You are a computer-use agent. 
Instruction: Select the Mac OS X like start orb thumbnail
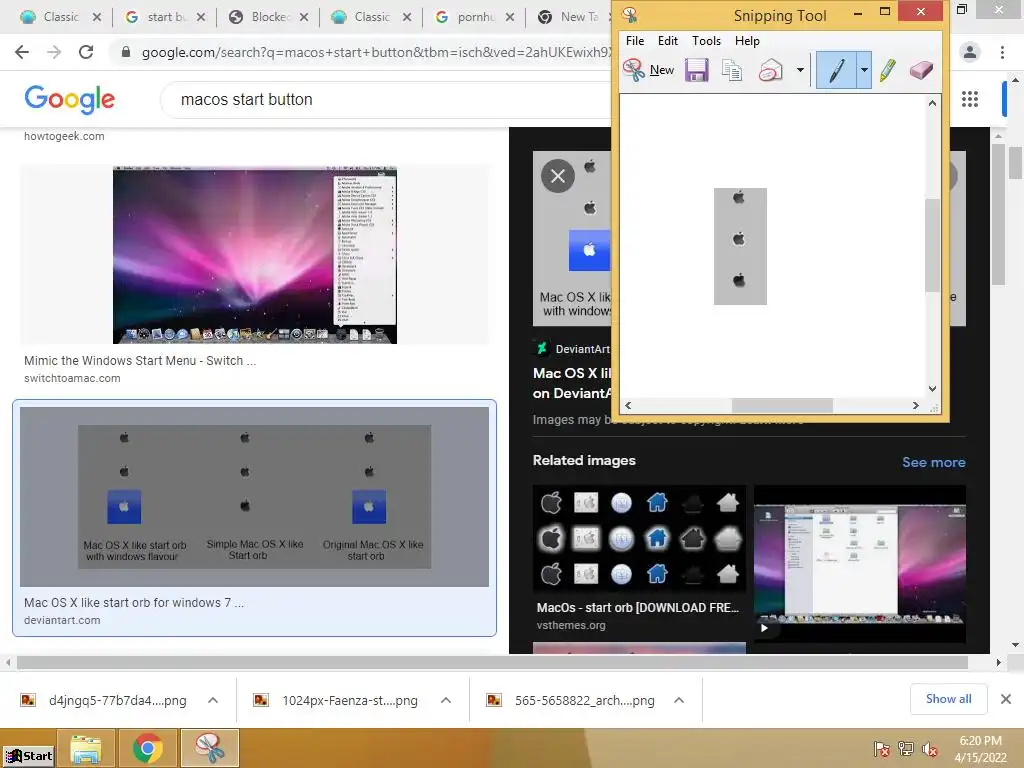tap(254, 496)
